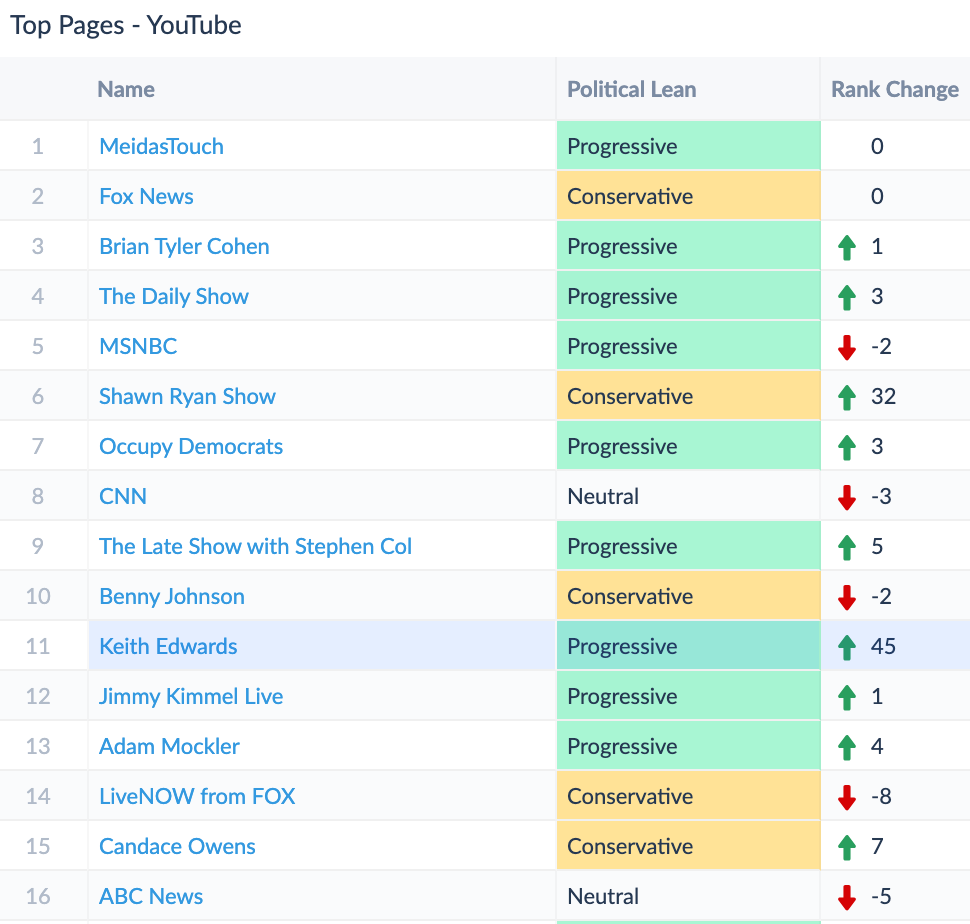Image resolution: width=970 pixels, height=924 pixels.
Task: Open ABC News link
Action: (x=151, y=897)
